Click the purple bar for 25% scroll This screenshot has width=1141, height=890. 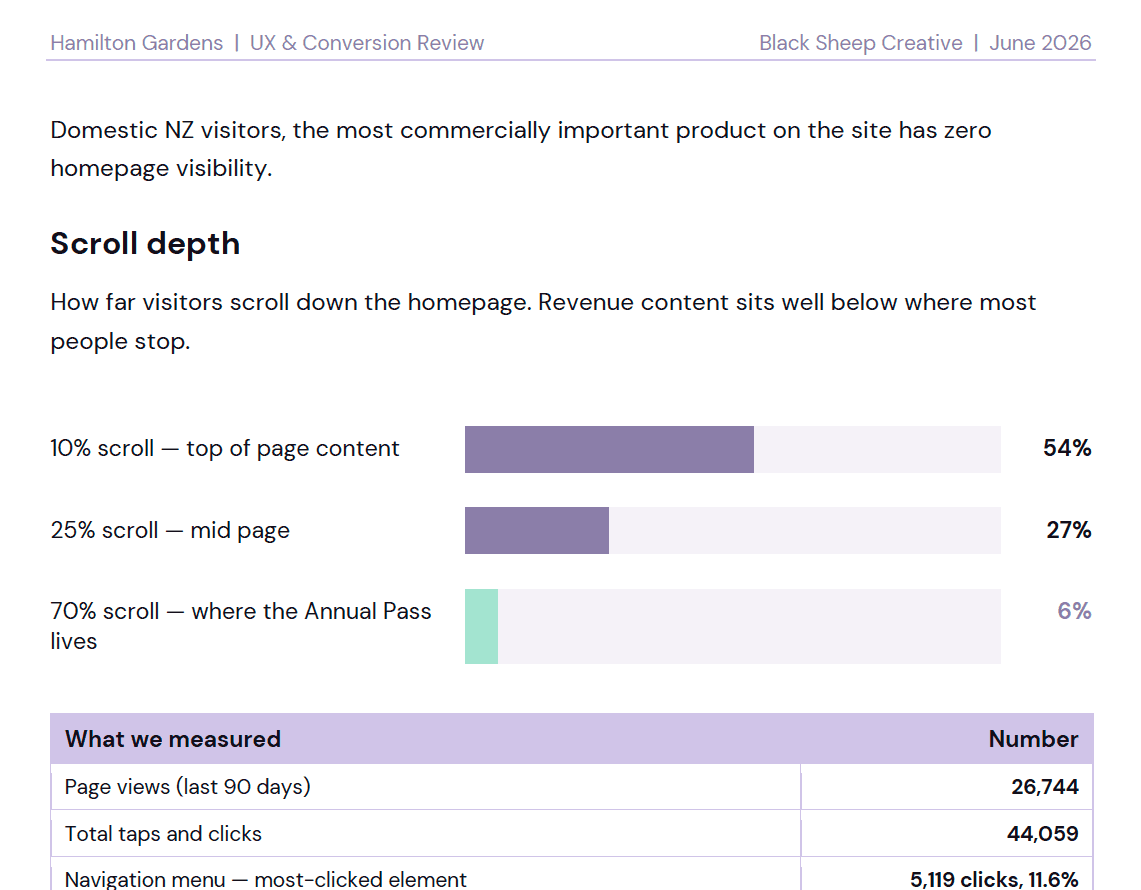pos(537,531)
